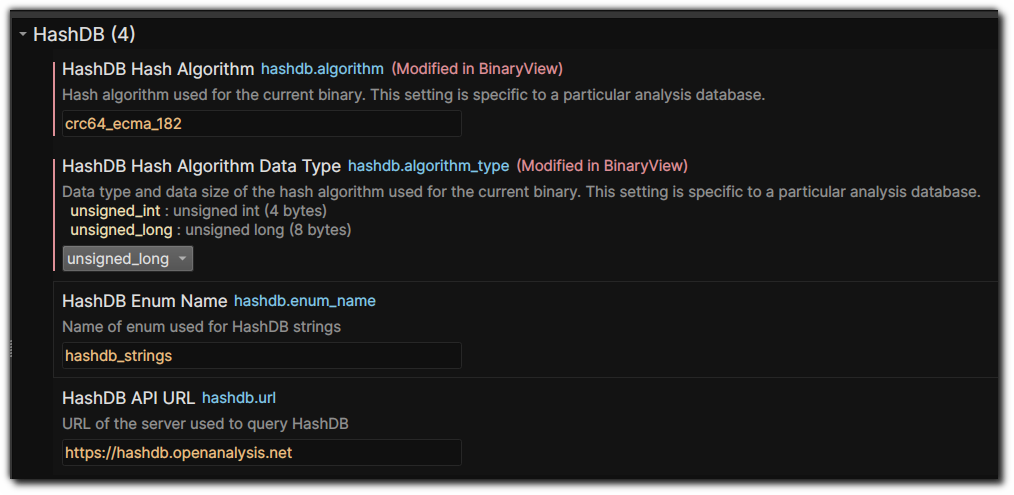Image resolution: width=1014 pixels, height=495 pixels.
Task: Click the crc64_ecma_182 algorithm input field
Action: click(x=261, y=124)
